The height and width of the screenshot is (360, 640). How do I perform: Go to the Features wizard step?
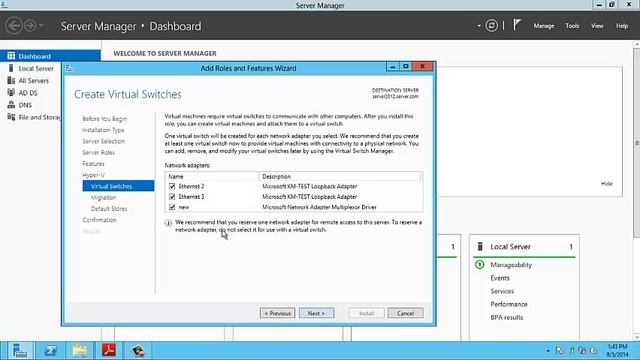[93, 164]
